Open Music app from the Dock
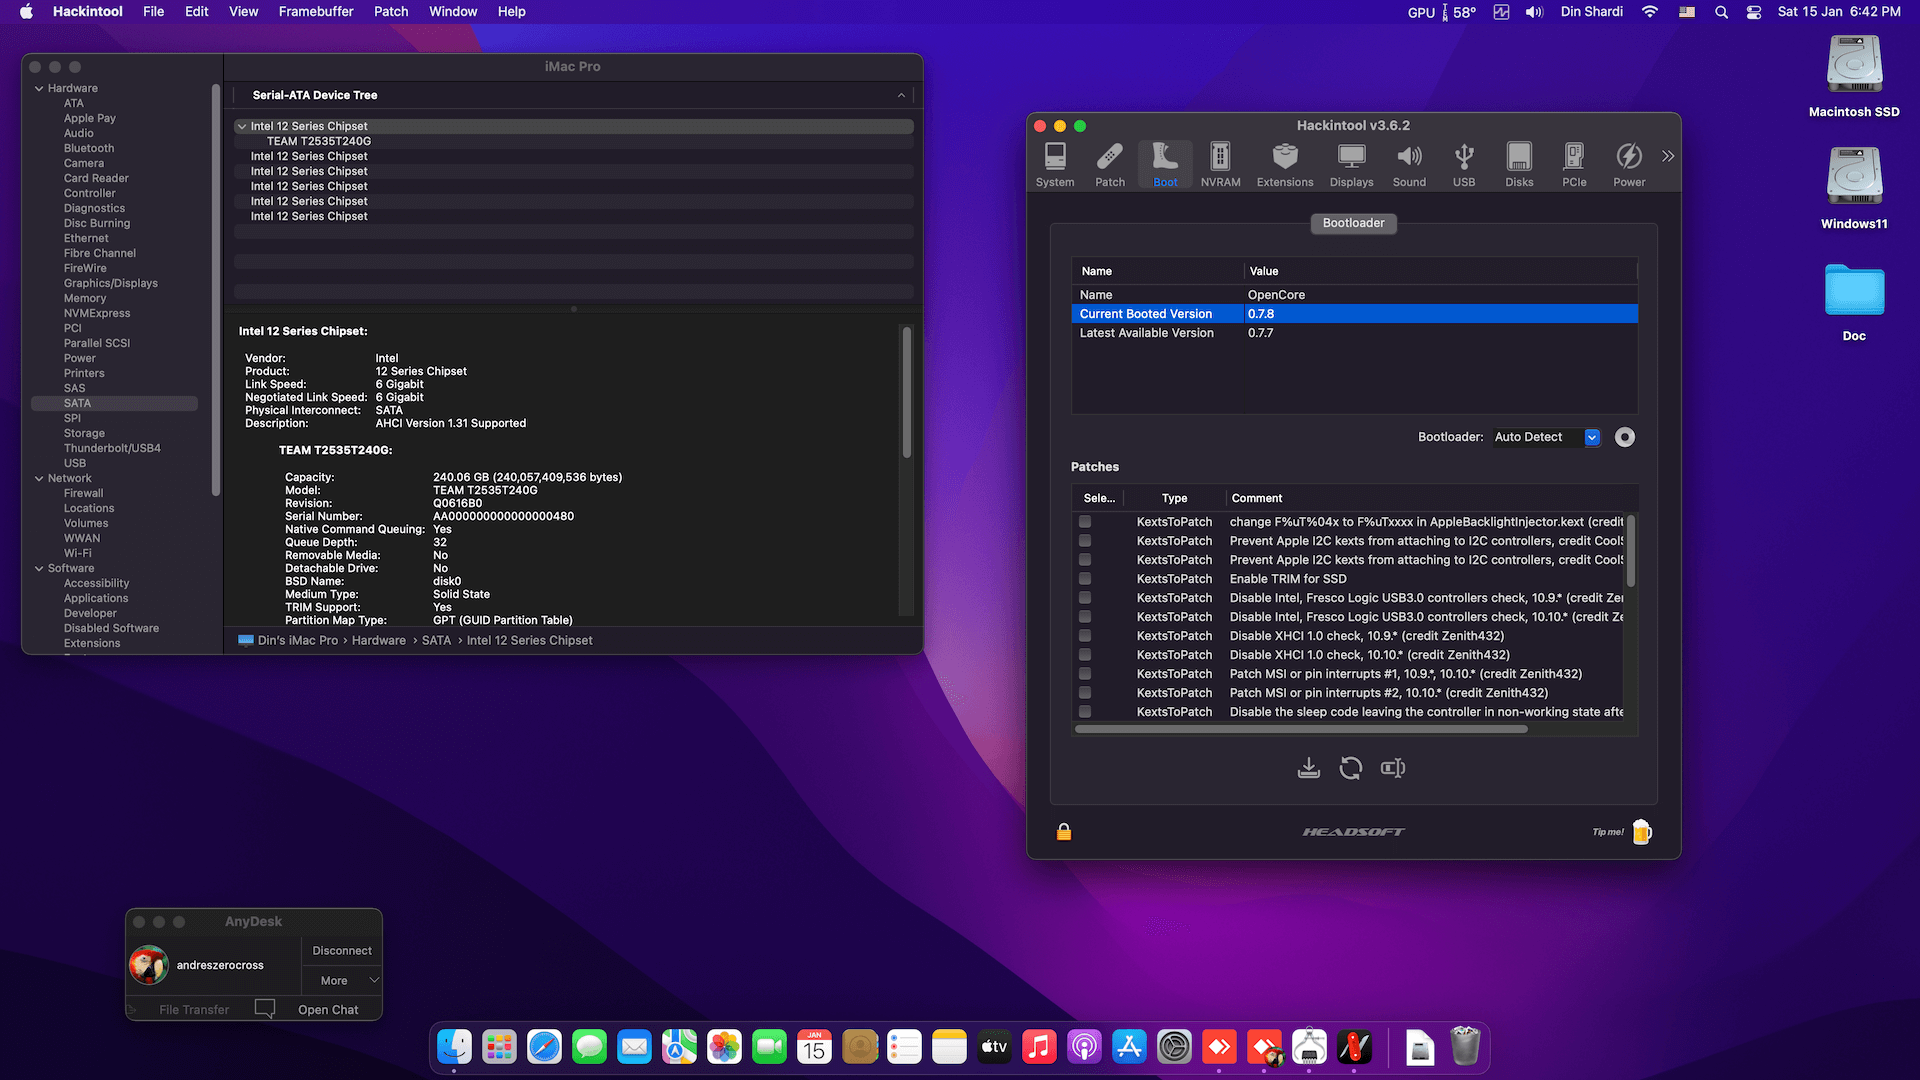Viewport: 1920px width, 1080px height. click(1039, 1047)
